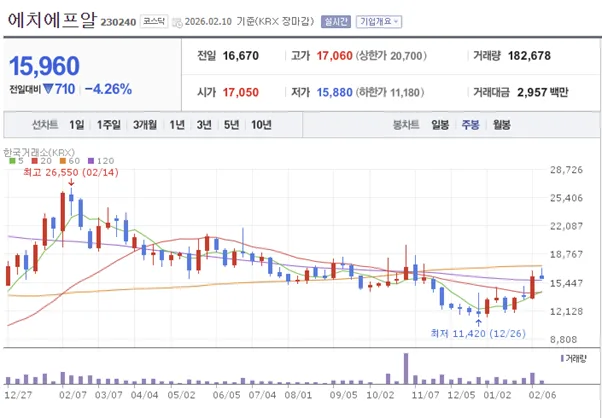Click the 고가 value 17,060
This screenshot has width=602, height=418.
(334, 56)
